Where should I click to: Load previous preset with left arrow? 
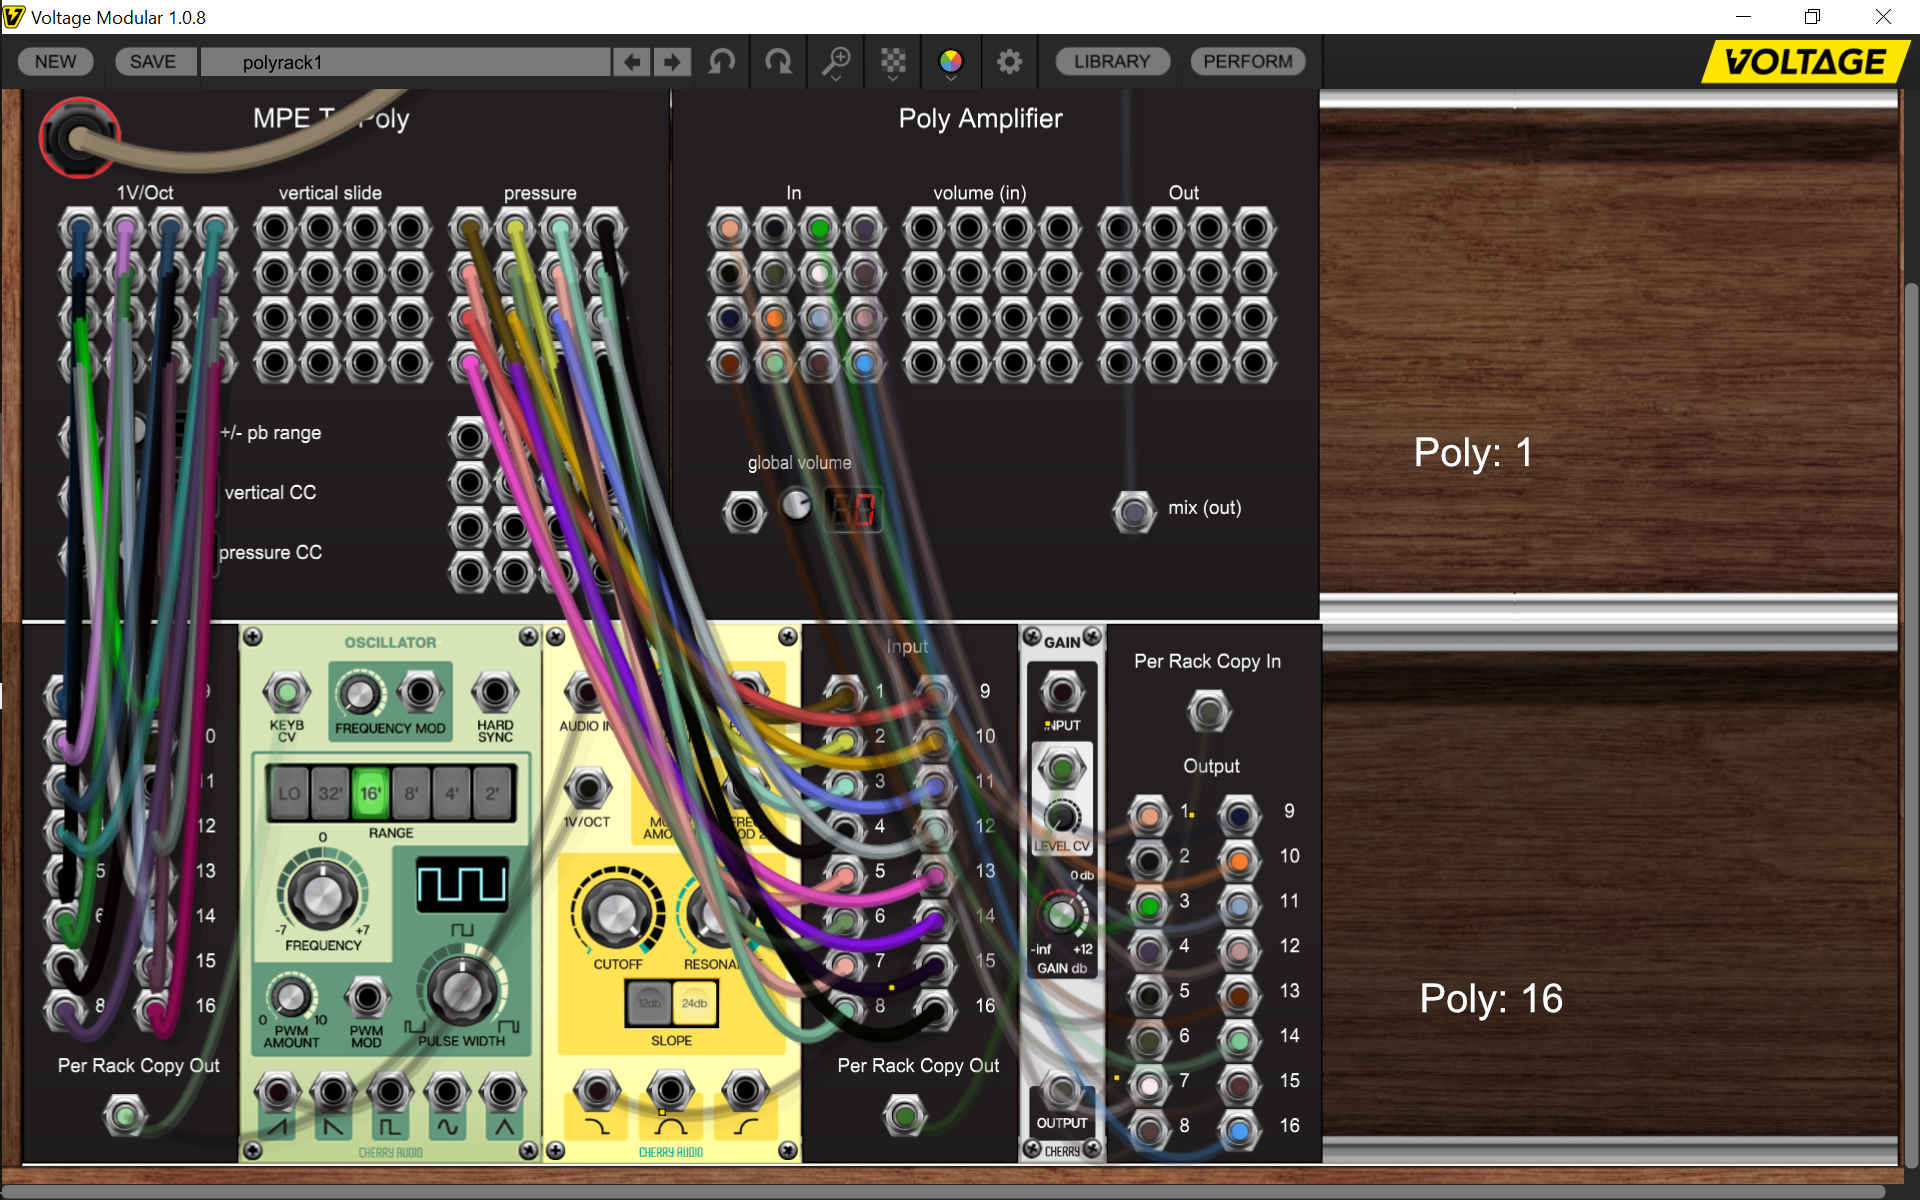[x=632, y=62]
